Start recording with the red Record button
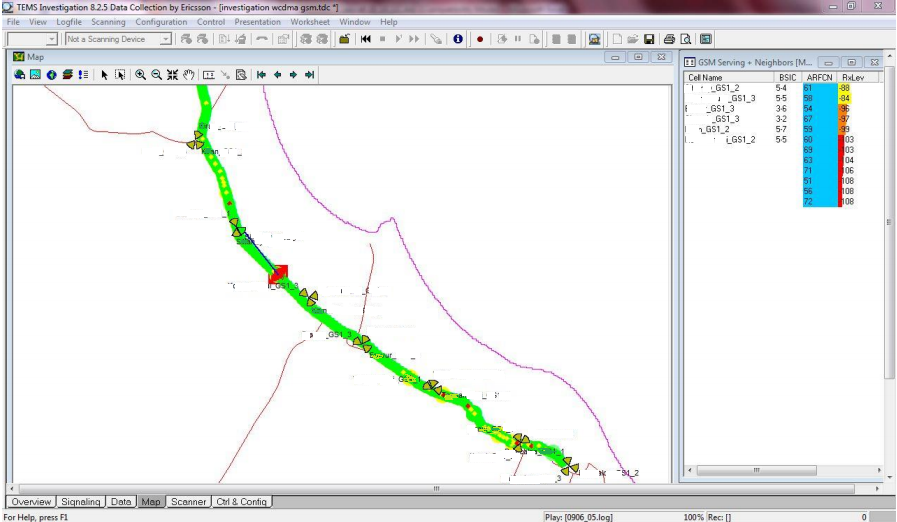The image size is (897, 522). pyautogui.click(x=480, y=39)
